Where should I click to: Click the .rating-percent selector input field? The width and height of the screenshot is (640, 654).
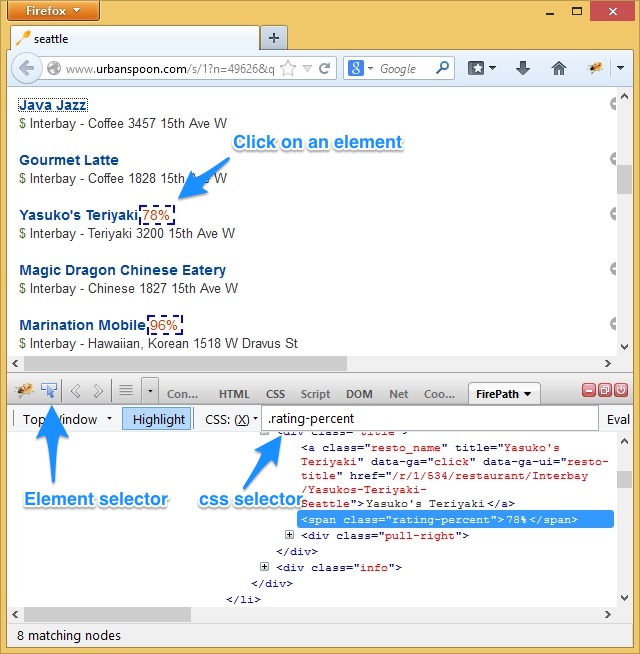pos(430,419)
